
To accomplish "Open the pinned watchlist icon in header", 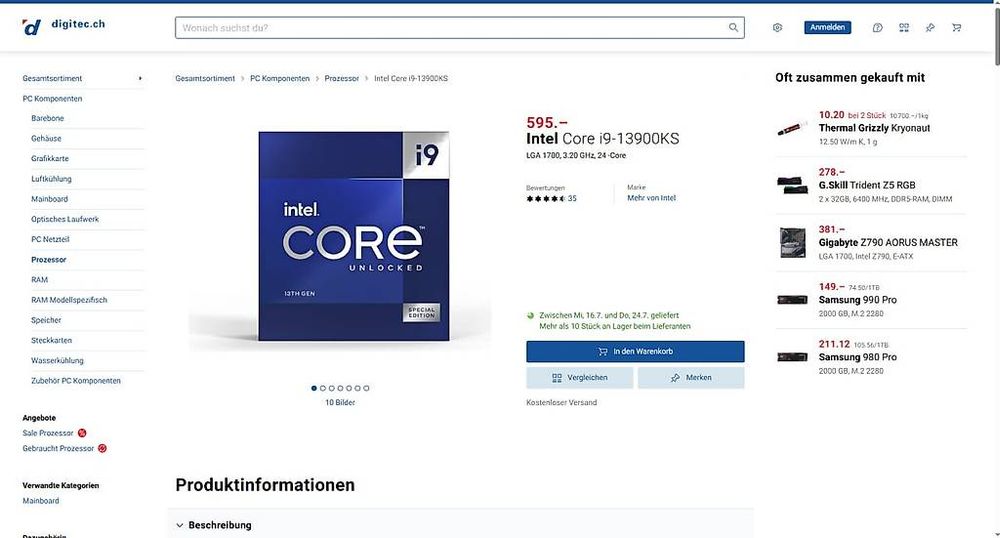I will pos(930,27).
